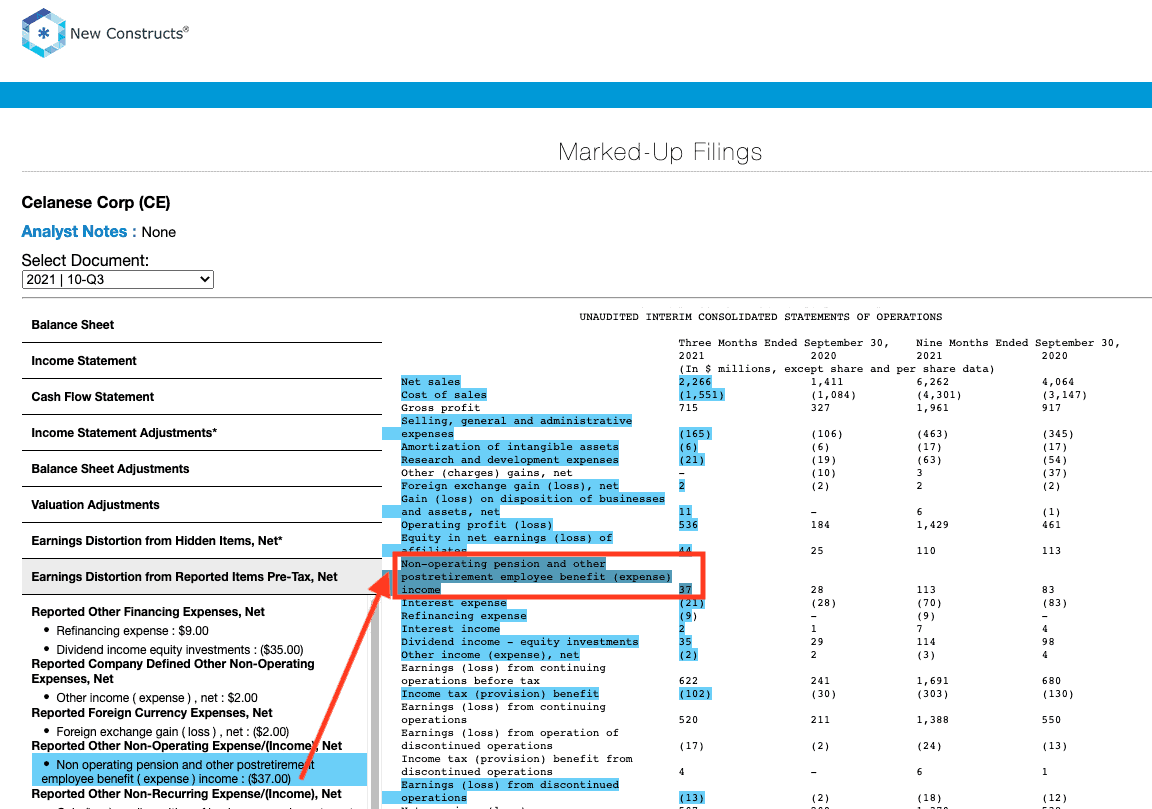The width and height of the screenshot is (1152, 809).
Task: Select highlighted Non operating pension list item
Action: coord(199,772)
